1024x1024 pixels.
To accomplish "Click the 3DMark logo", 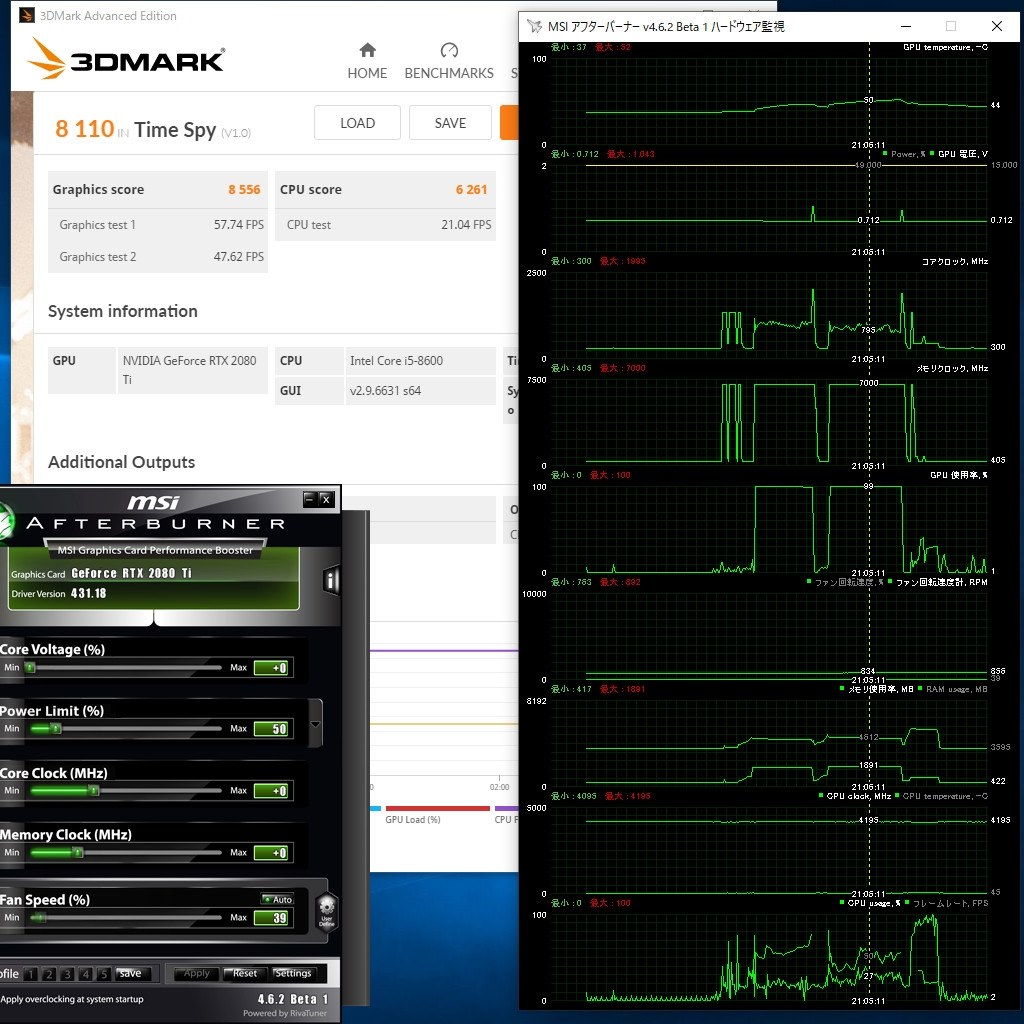I will [x=126, y=59].
